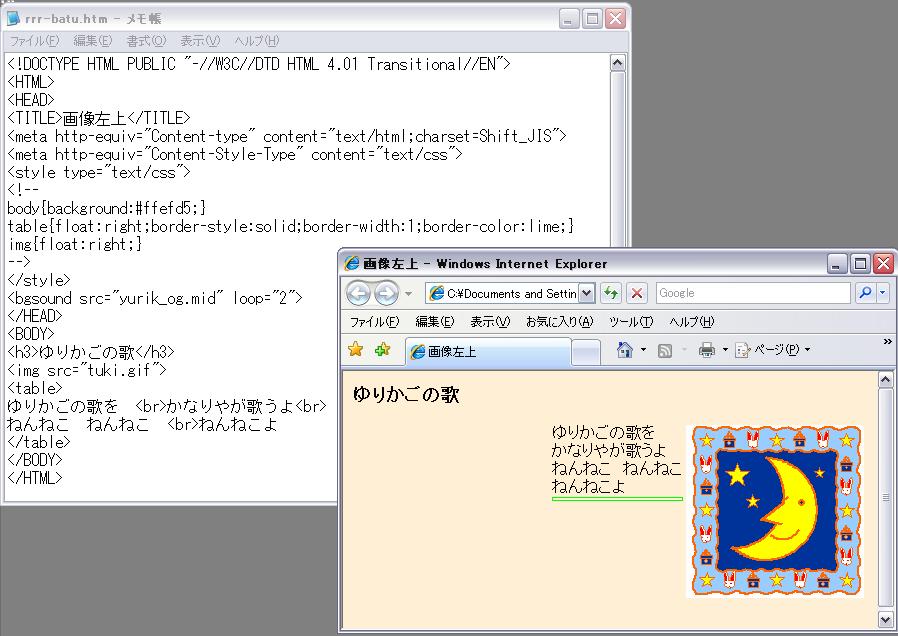Click the moon image on the webpage
The width and height of the screenshot is (898, 636).
point(775,511)
